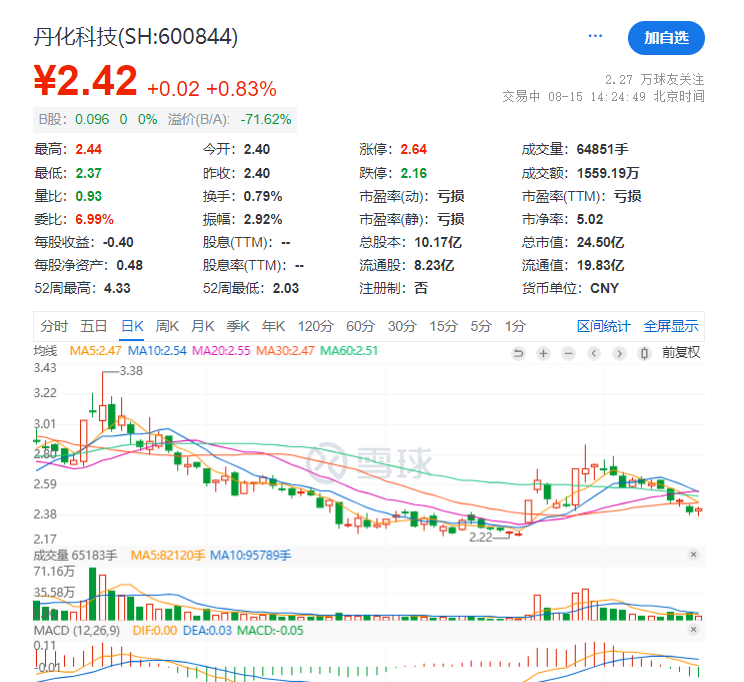
Task: Select the 年K chart tab
Action: pos(273,327)
